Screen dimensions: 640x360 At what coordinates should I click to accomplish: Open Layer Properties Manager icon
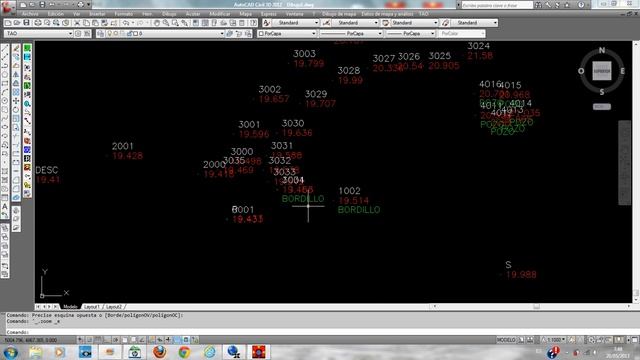click(x=100, y=33)
